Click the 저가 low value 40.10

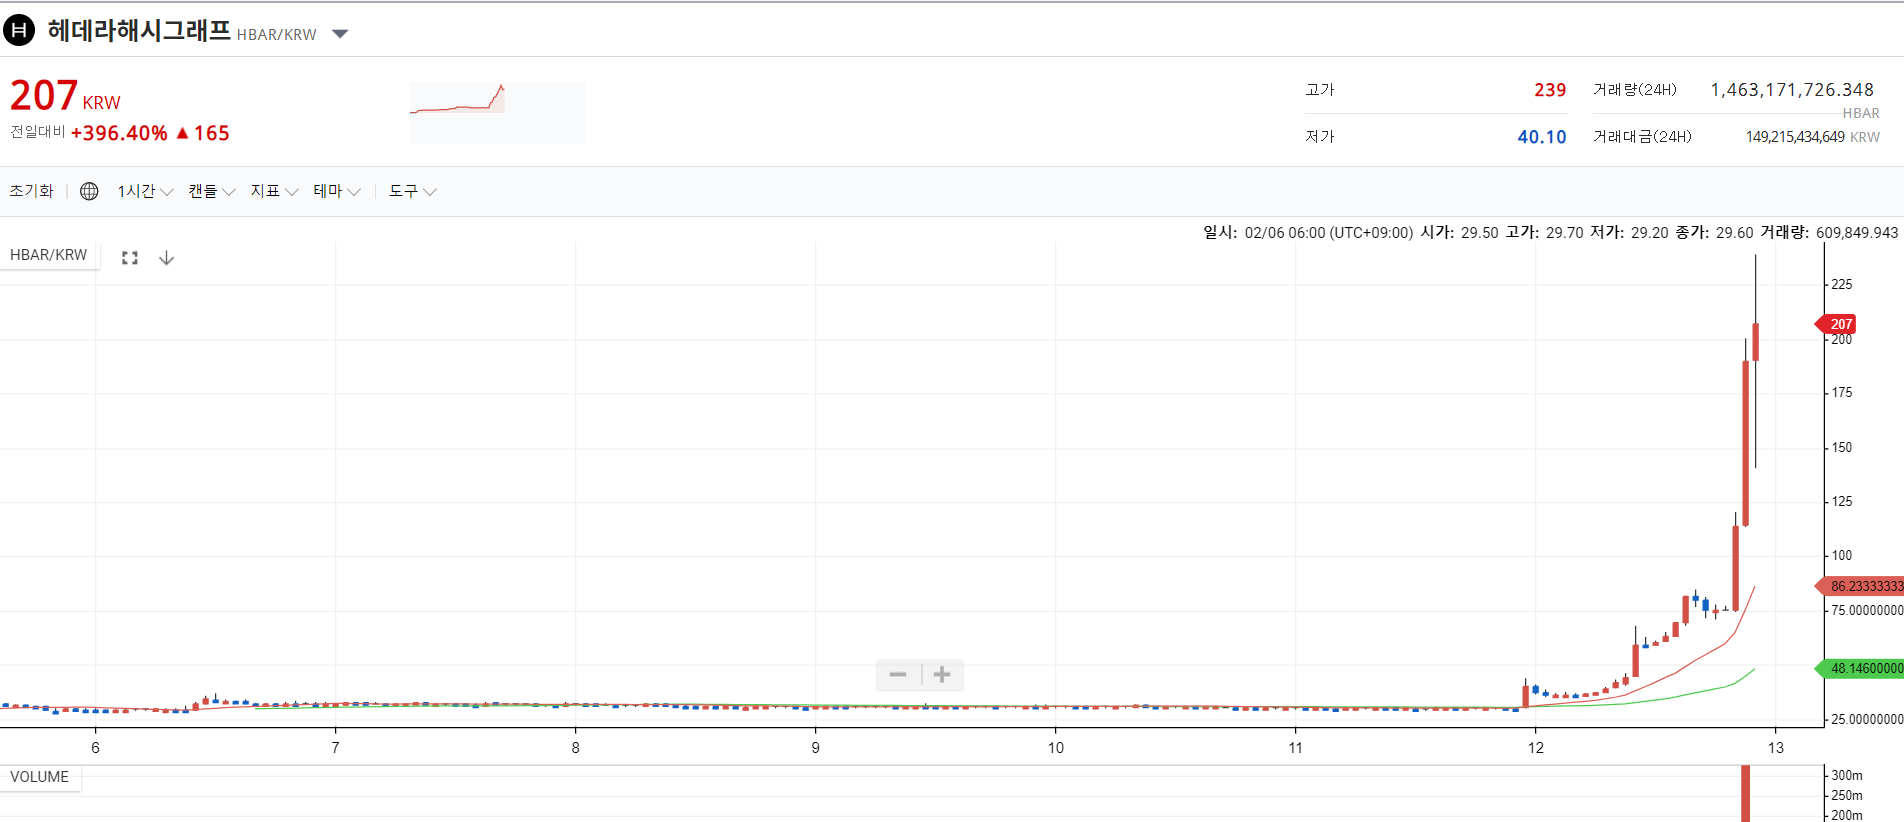1542,137
